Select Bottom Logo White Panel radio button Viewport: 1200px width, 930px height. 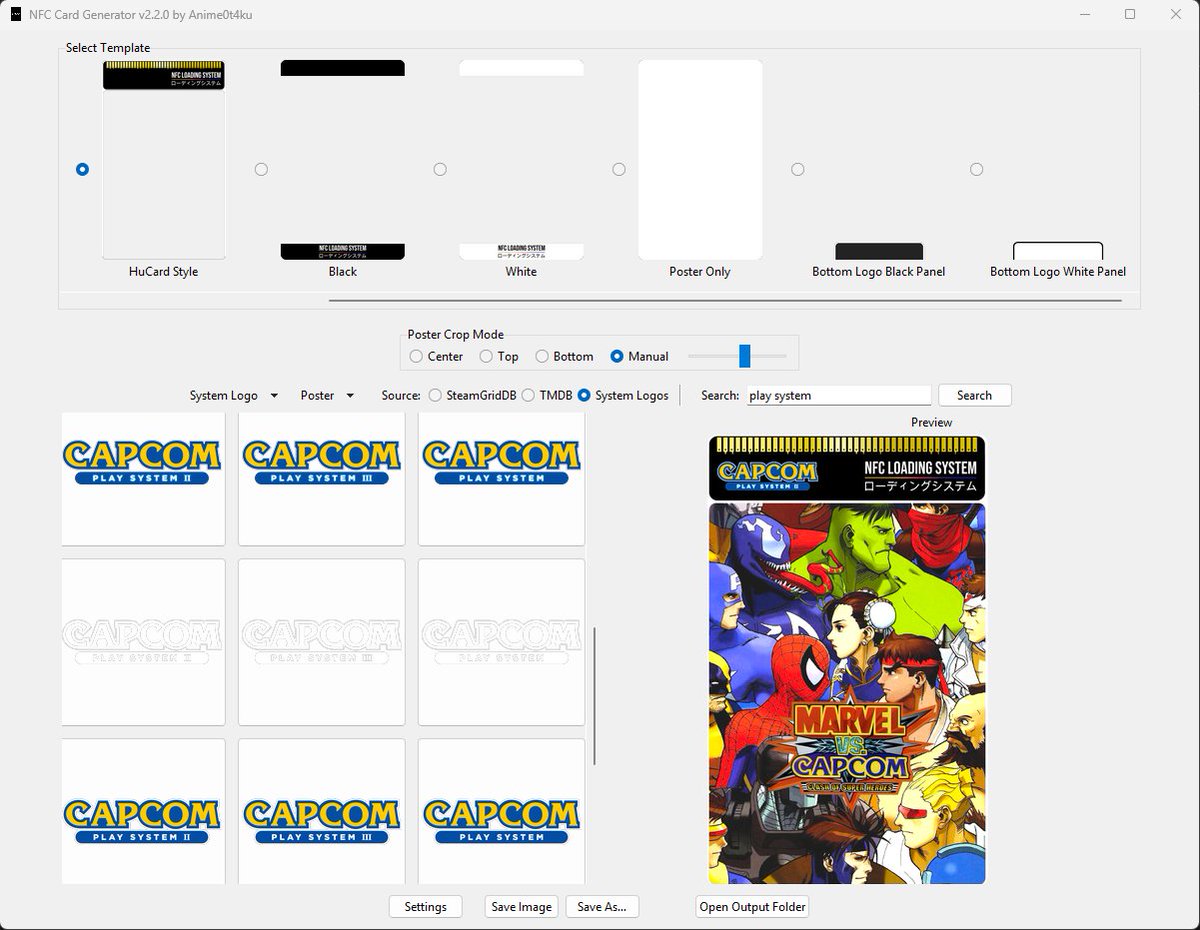pos(976,170)
